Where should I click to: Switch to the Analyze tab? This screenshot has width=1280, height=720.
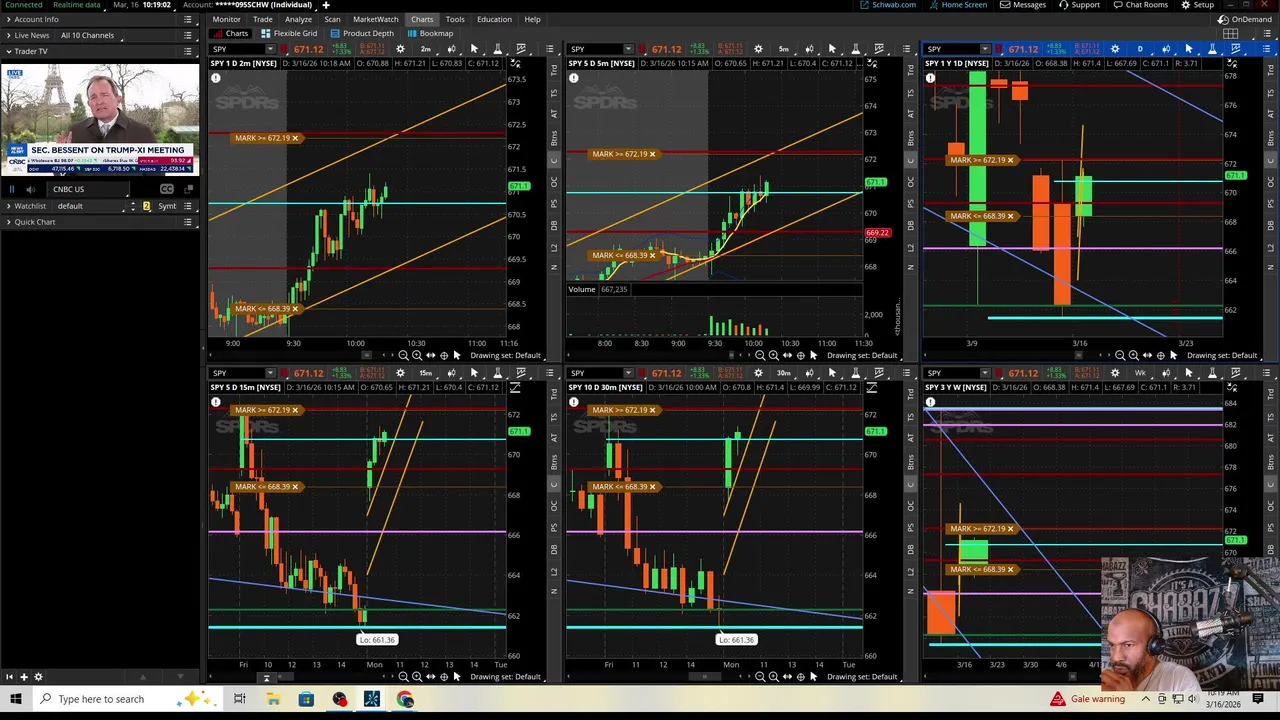298,19
